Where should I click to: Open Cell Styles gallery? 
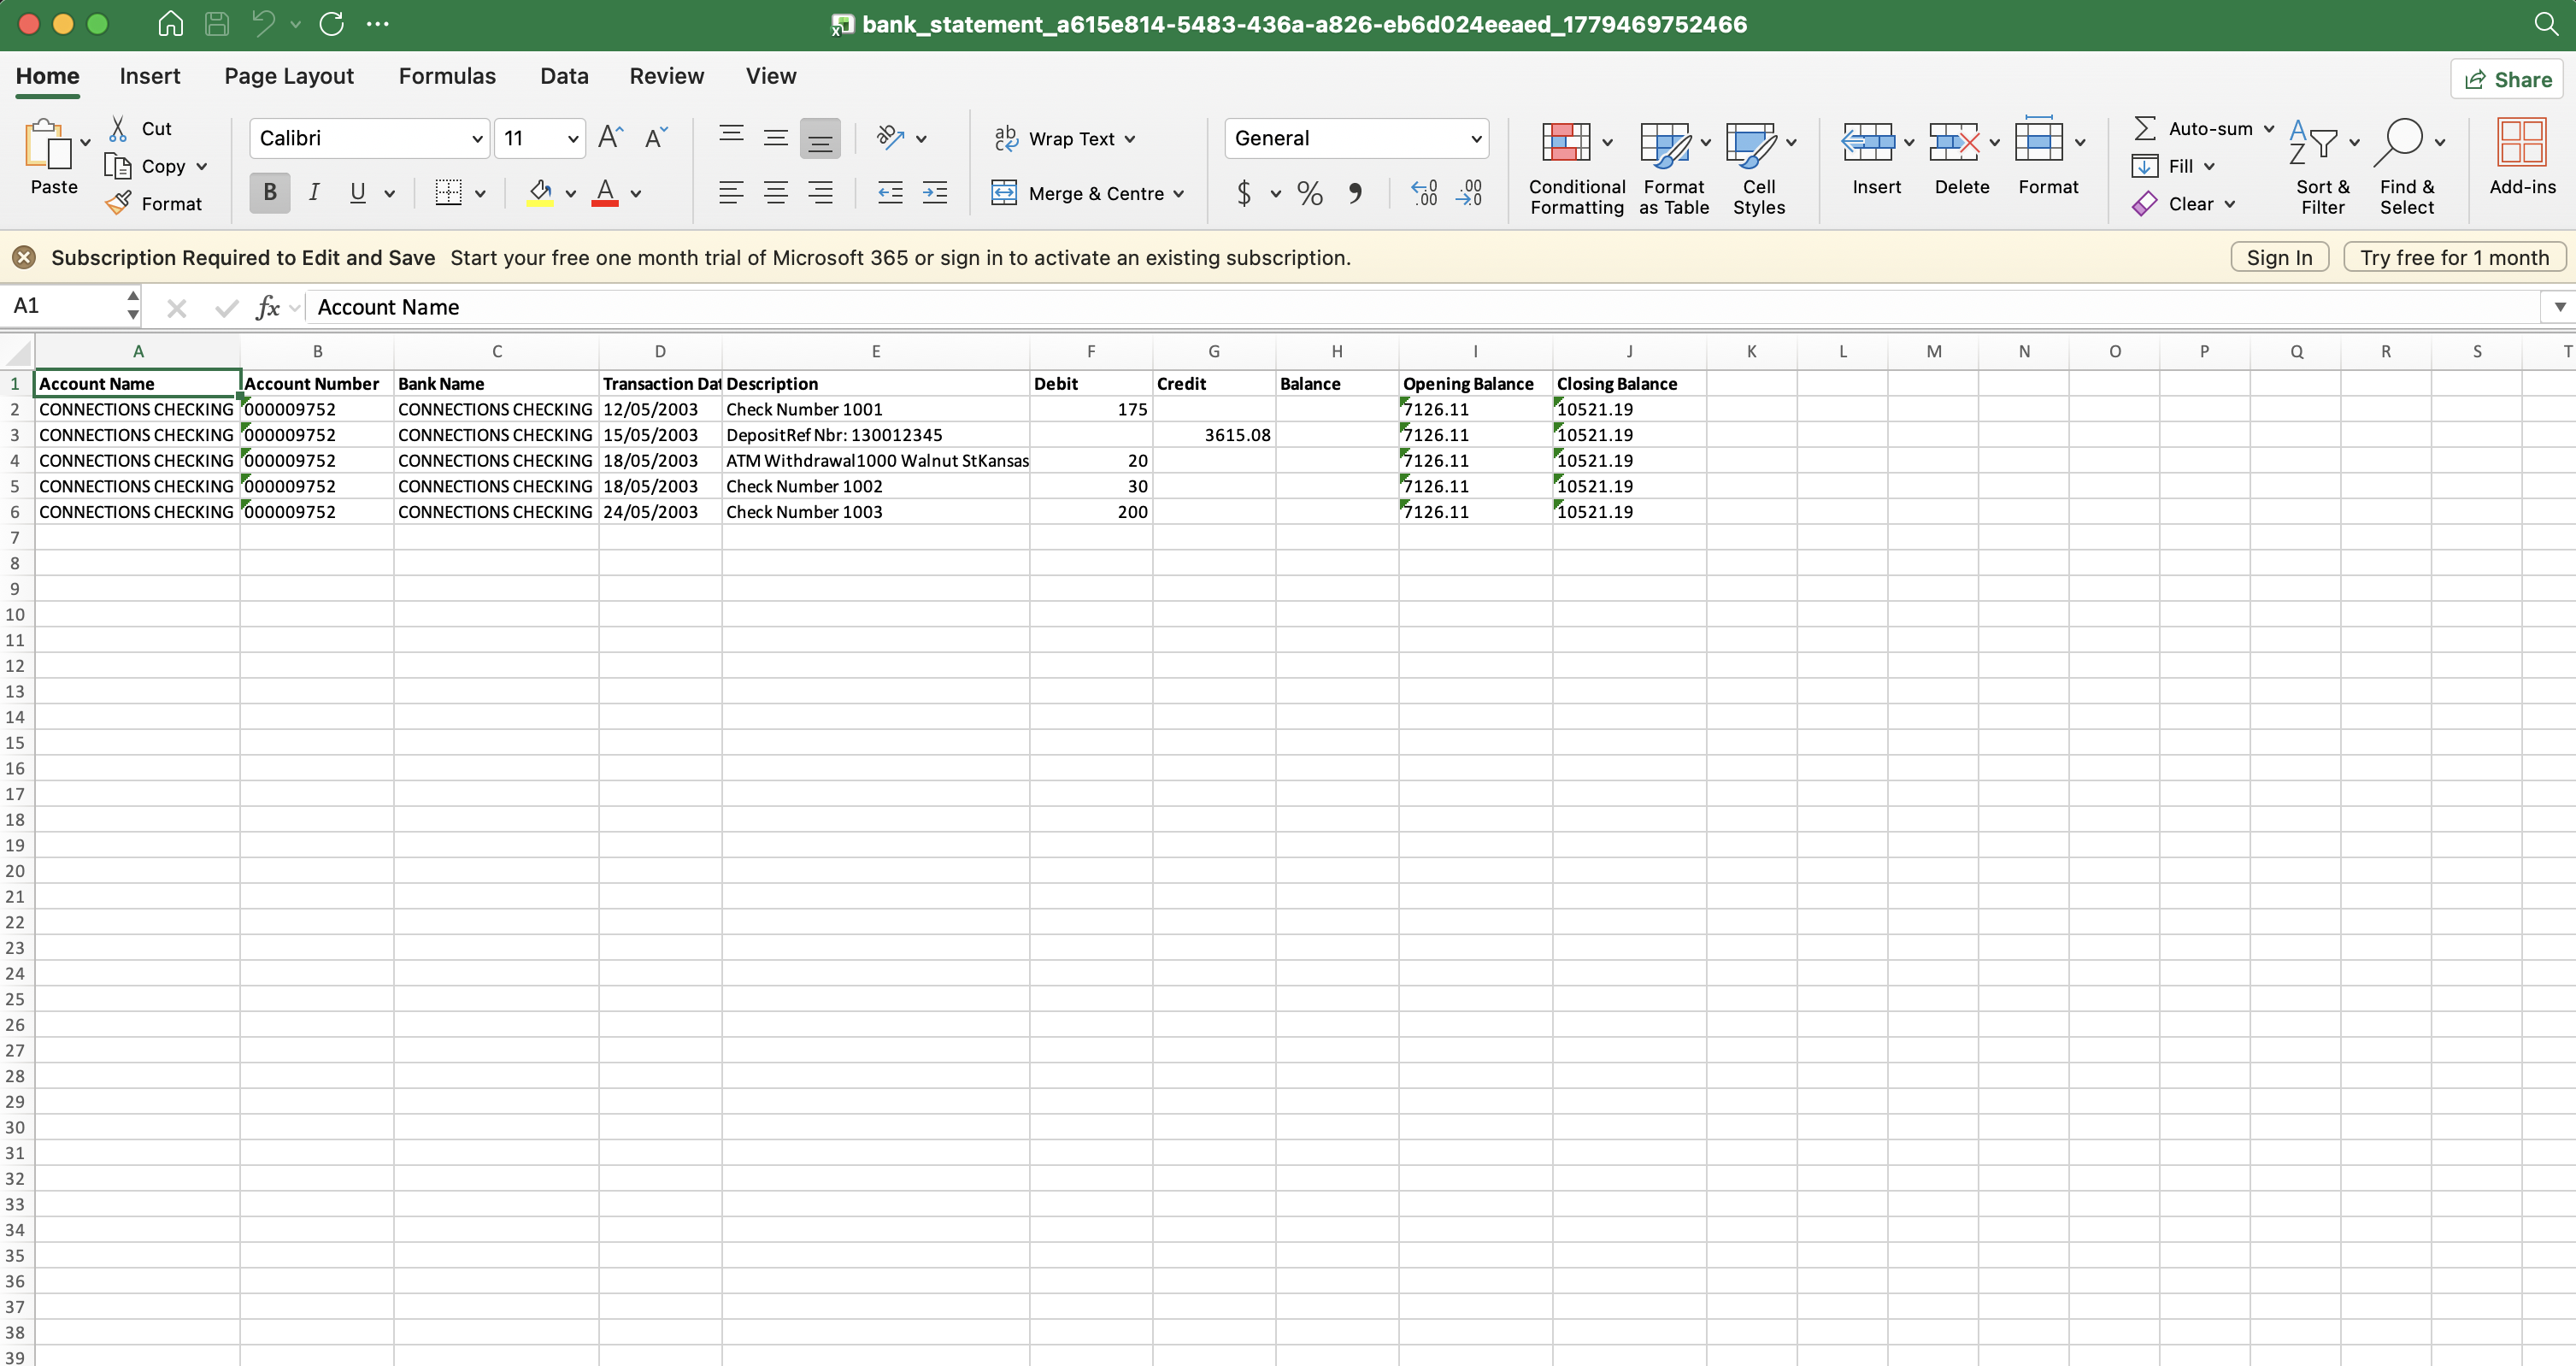tap(1759, 168)
